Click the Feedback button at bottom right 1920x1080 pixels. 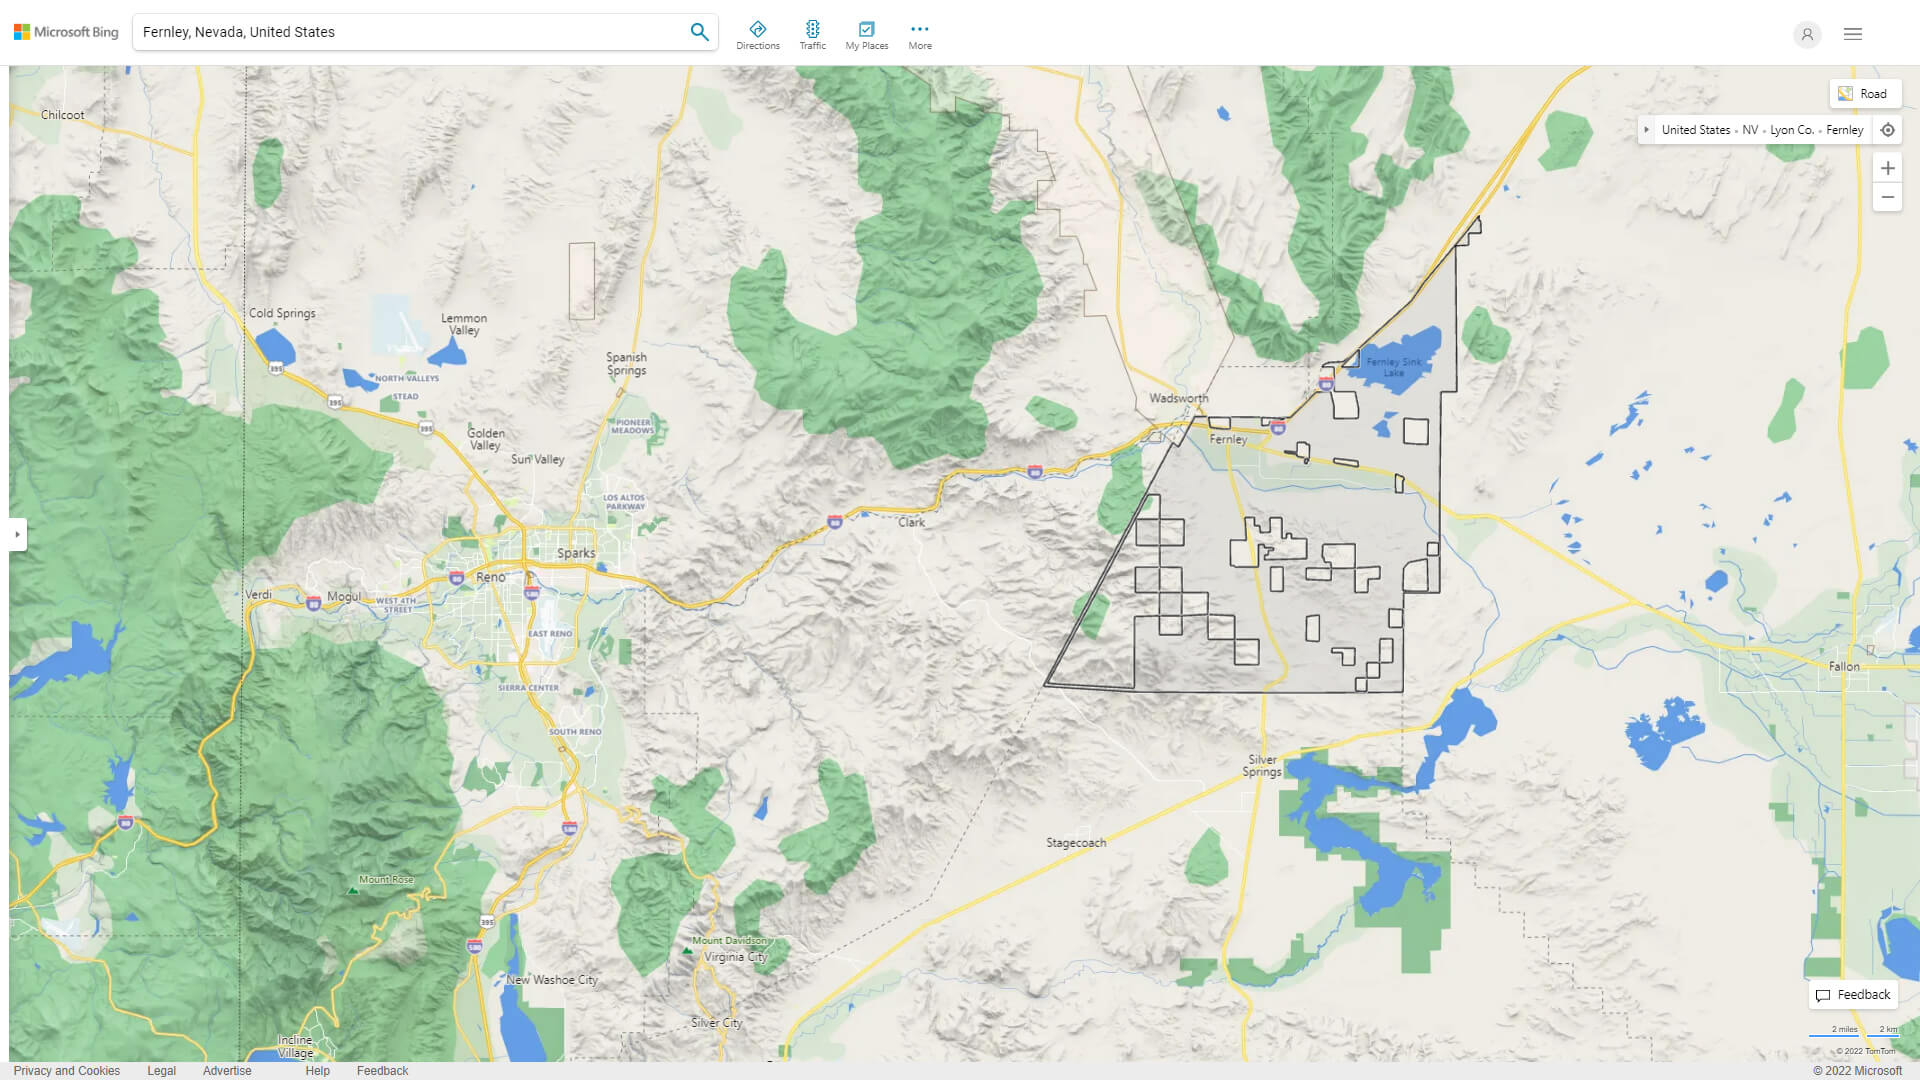[1852, 995]
